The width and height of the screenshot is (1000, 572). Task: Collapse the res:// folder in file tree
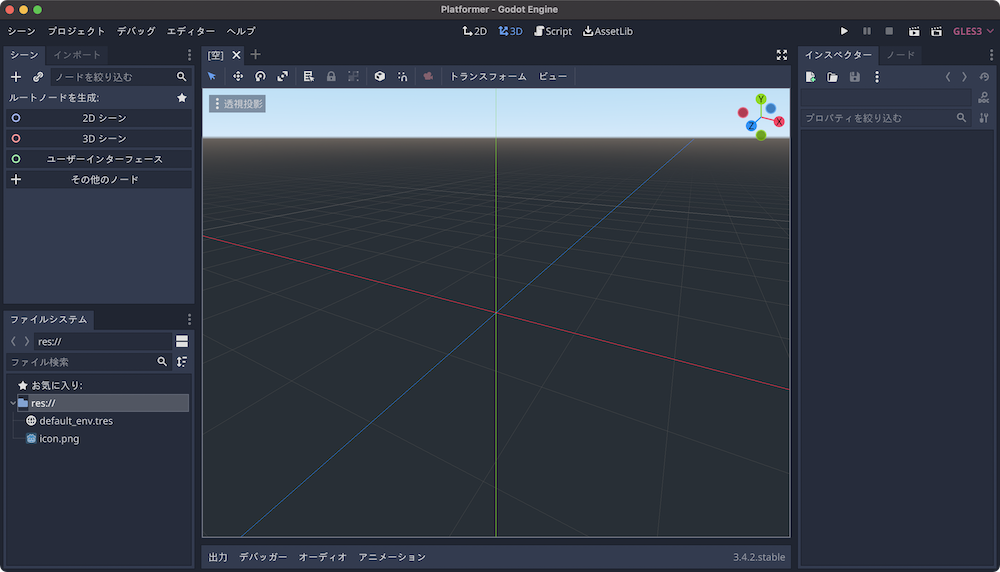point(12,403)
